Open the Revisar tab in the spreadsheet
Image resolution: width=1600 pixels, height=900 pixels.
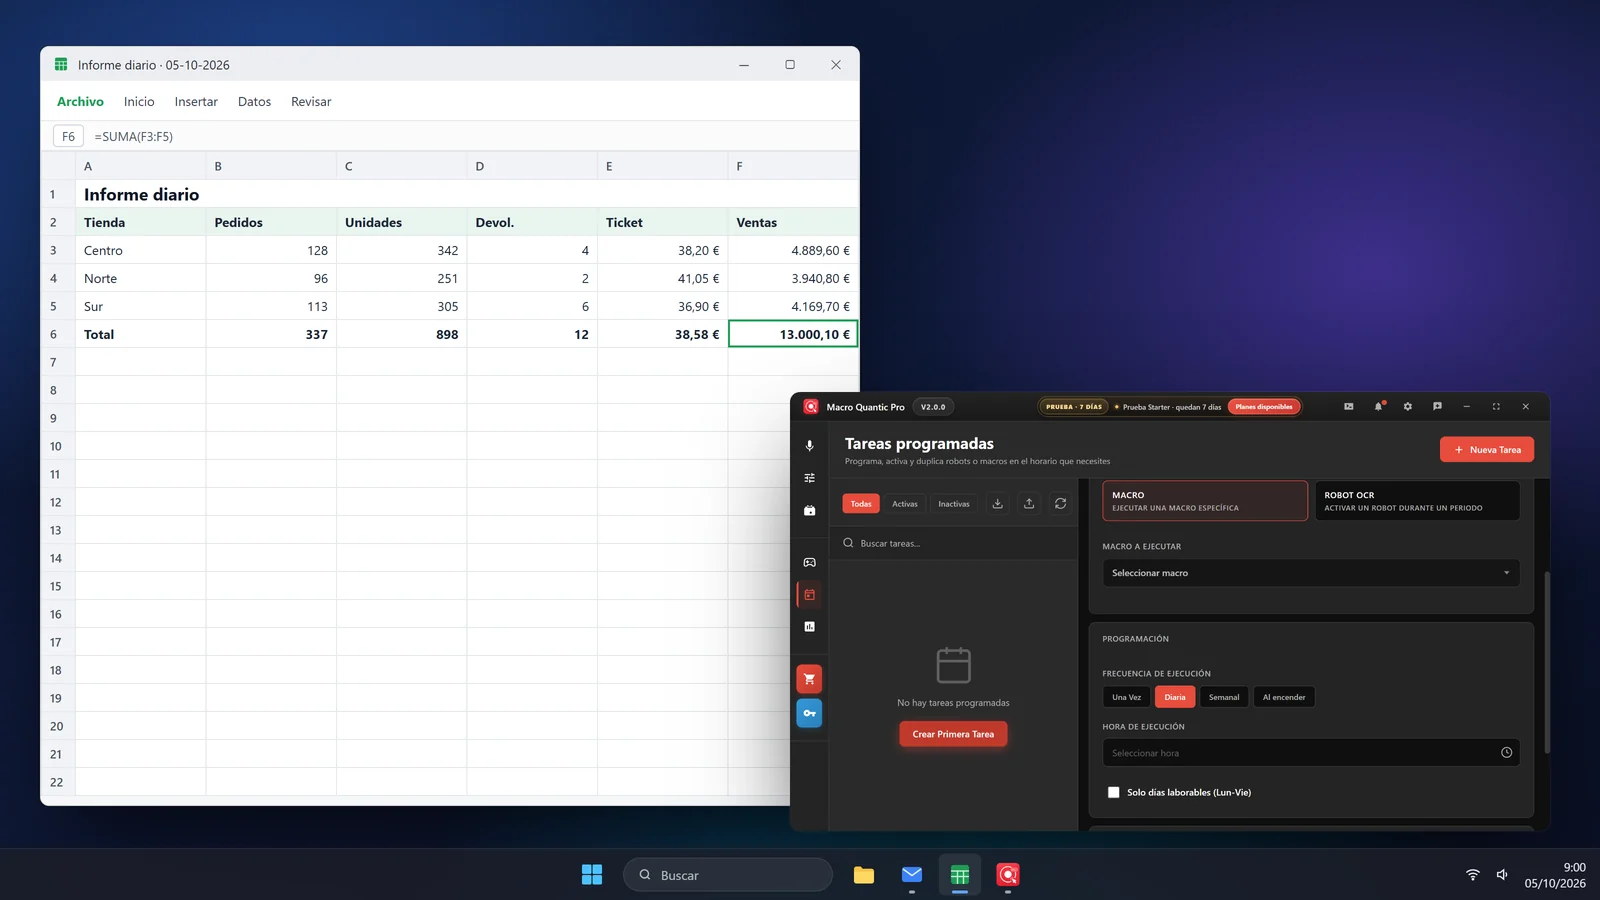tap(311, 102)
